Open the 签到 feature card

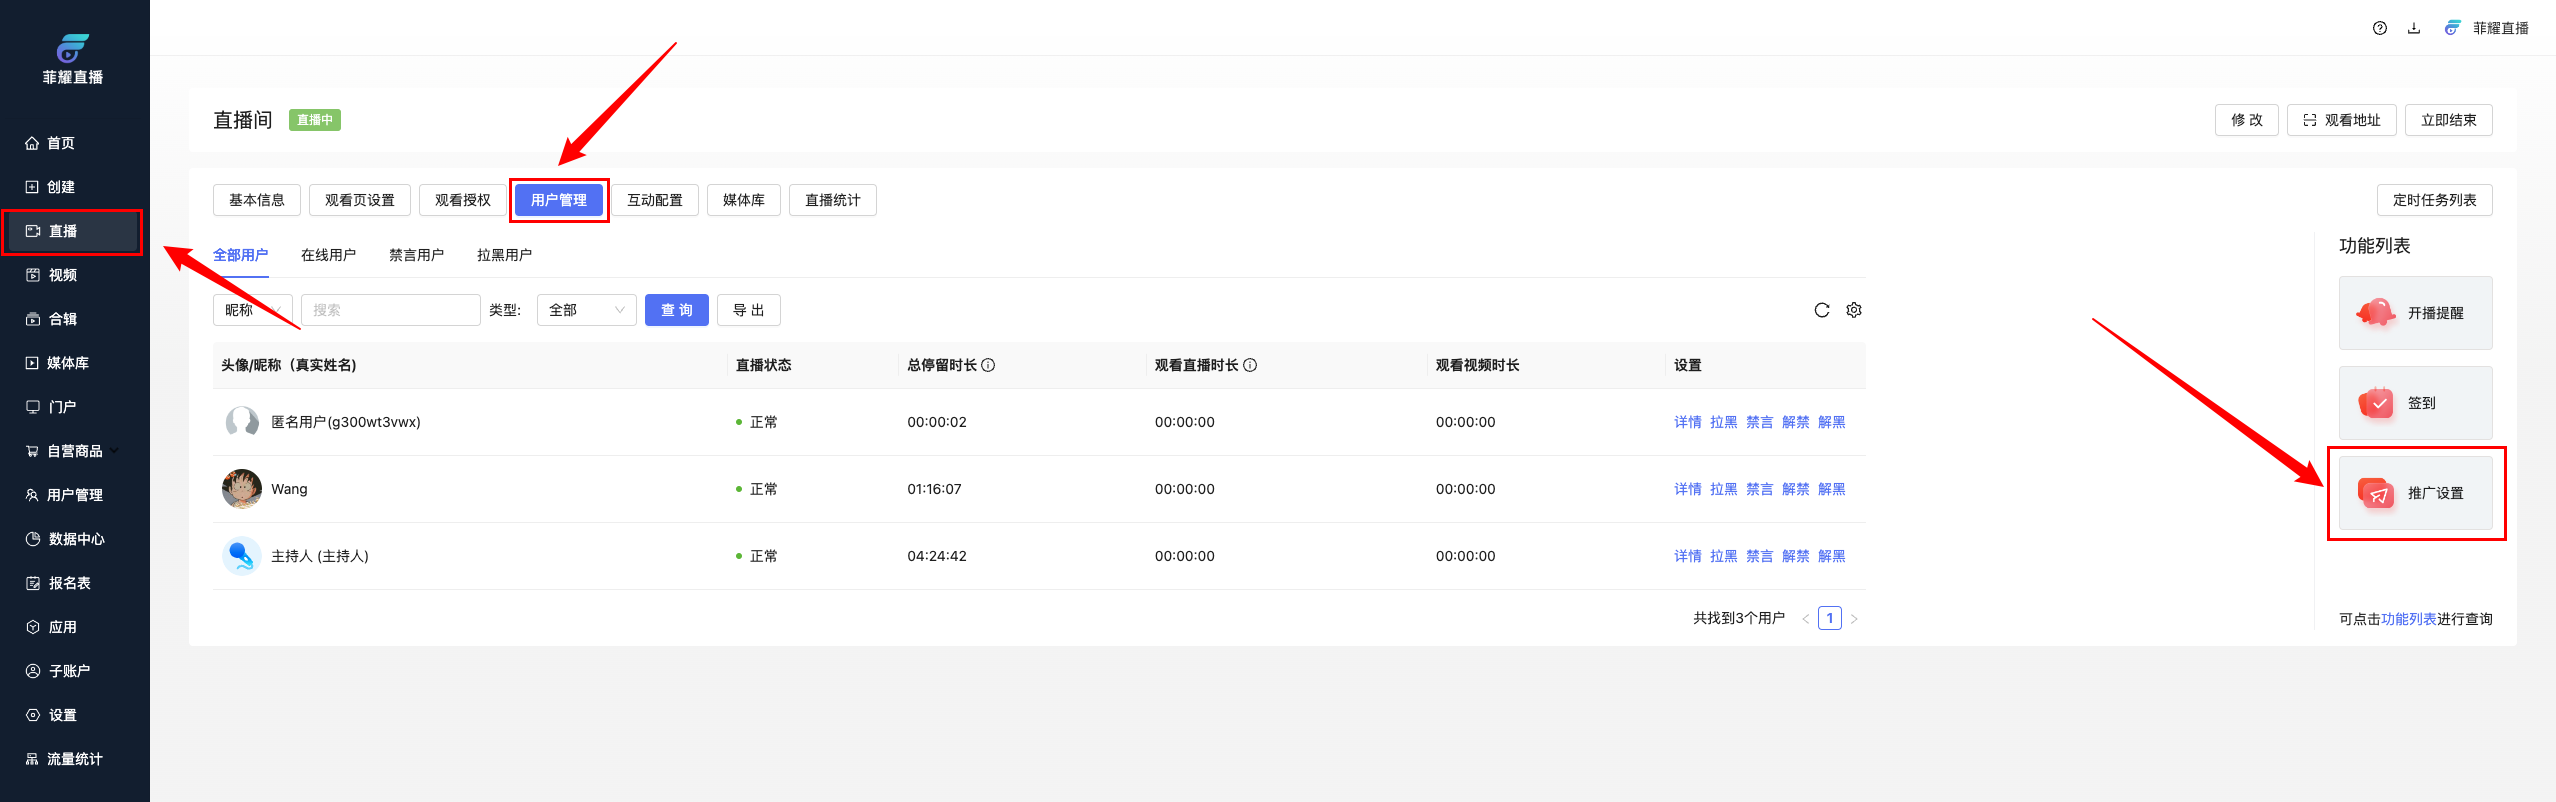tap(2414, 403)
